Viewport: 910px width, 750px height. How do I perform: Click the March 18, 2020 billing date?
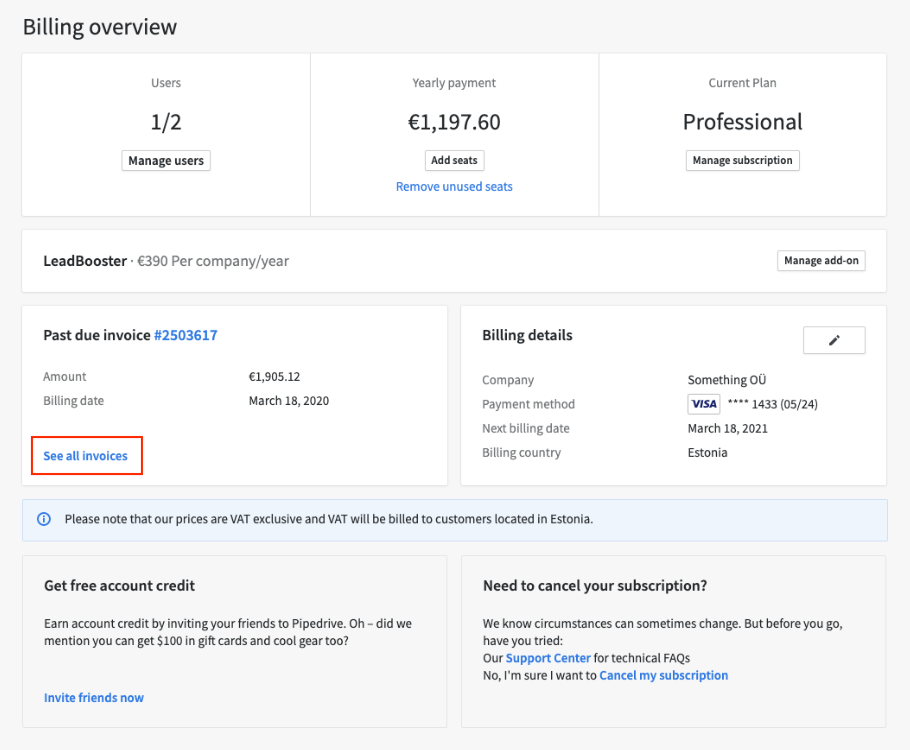click(289, 401)
